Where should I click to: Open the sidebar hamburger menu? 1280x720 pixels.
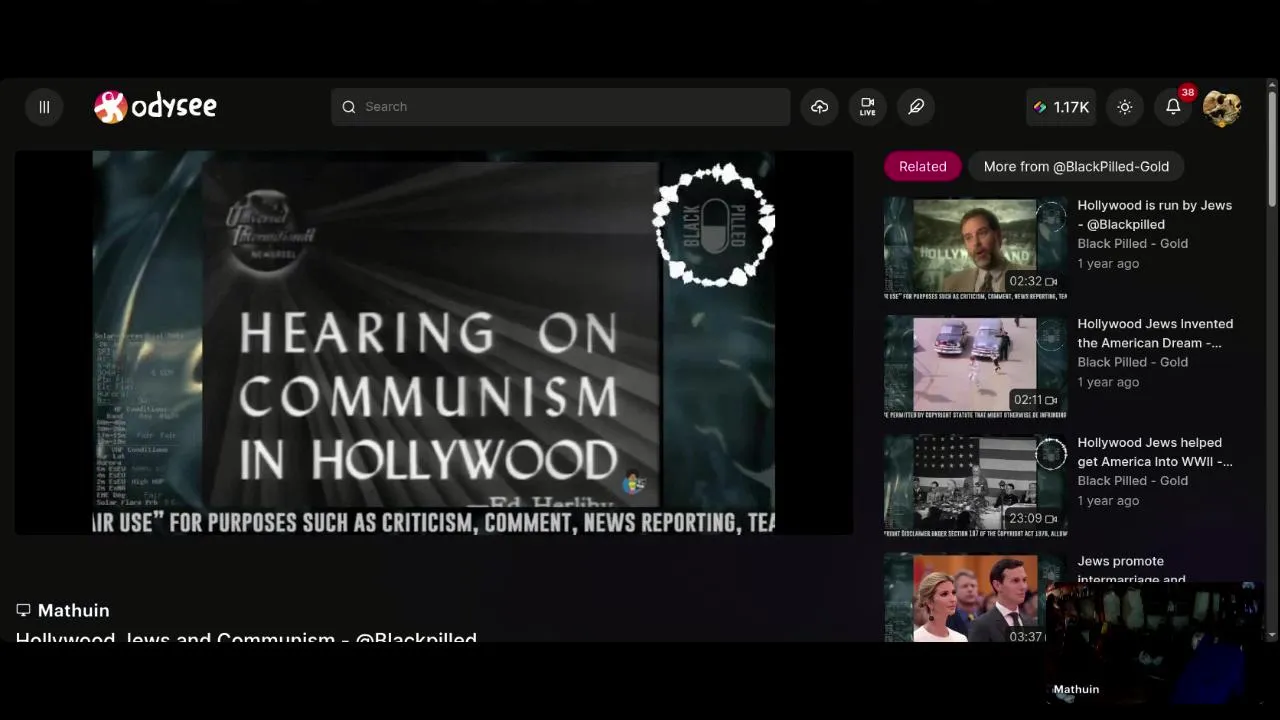[44, 107]
